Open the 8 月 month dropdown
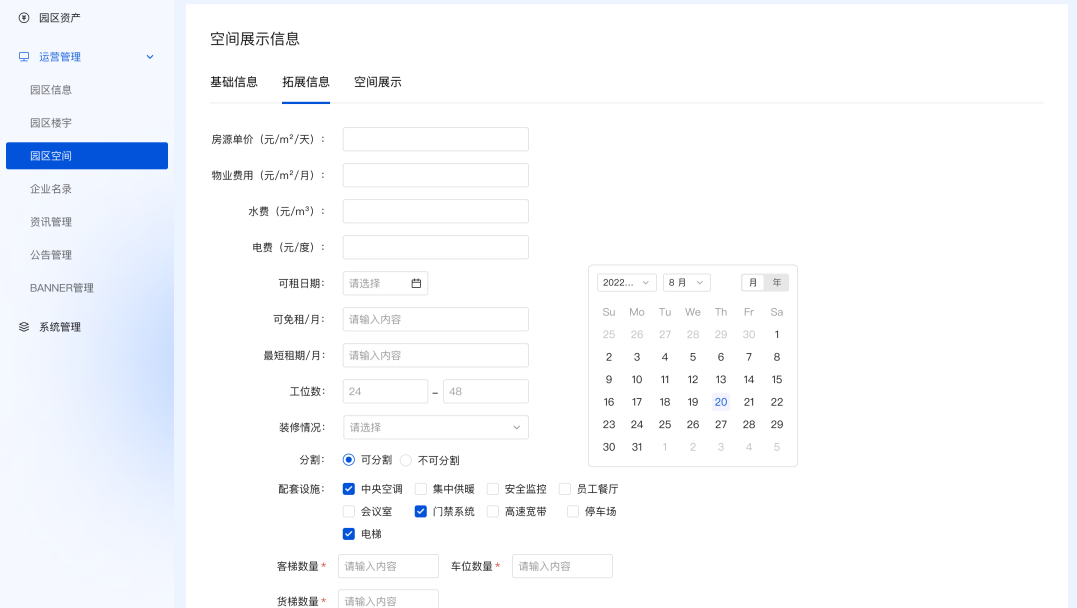The width and height of the screenshot is (1077, 608). coord(686,283)
